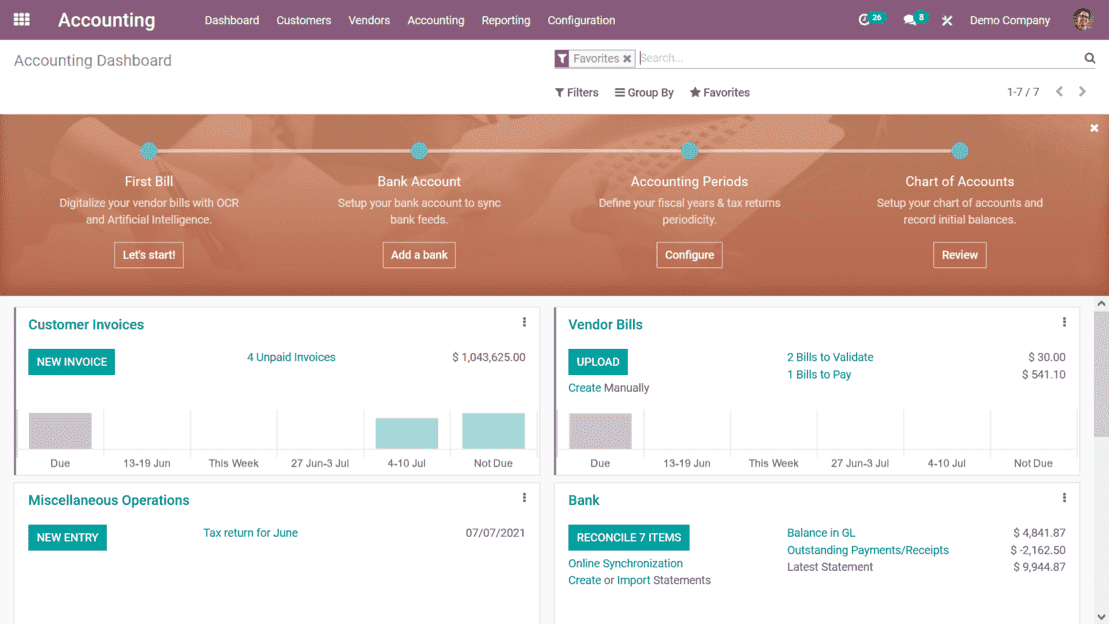The height and width of the screenshot is (624, 1109).
Task: Open Customer Invoices kebab menu
Action: coord(524,322)
